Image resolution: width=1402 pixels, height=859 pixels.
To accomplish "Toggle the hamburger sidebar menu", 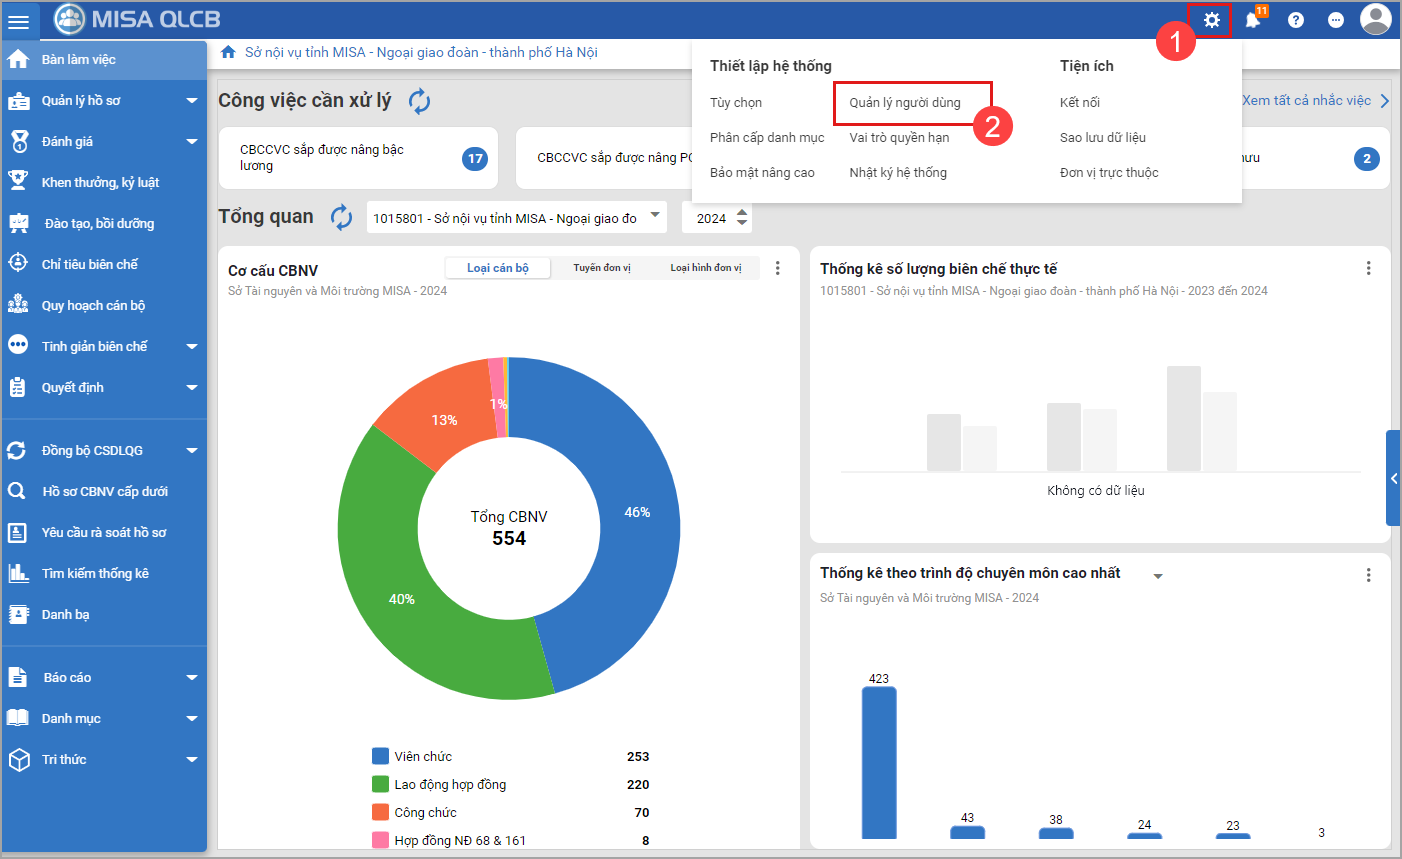I will [19, 21].
